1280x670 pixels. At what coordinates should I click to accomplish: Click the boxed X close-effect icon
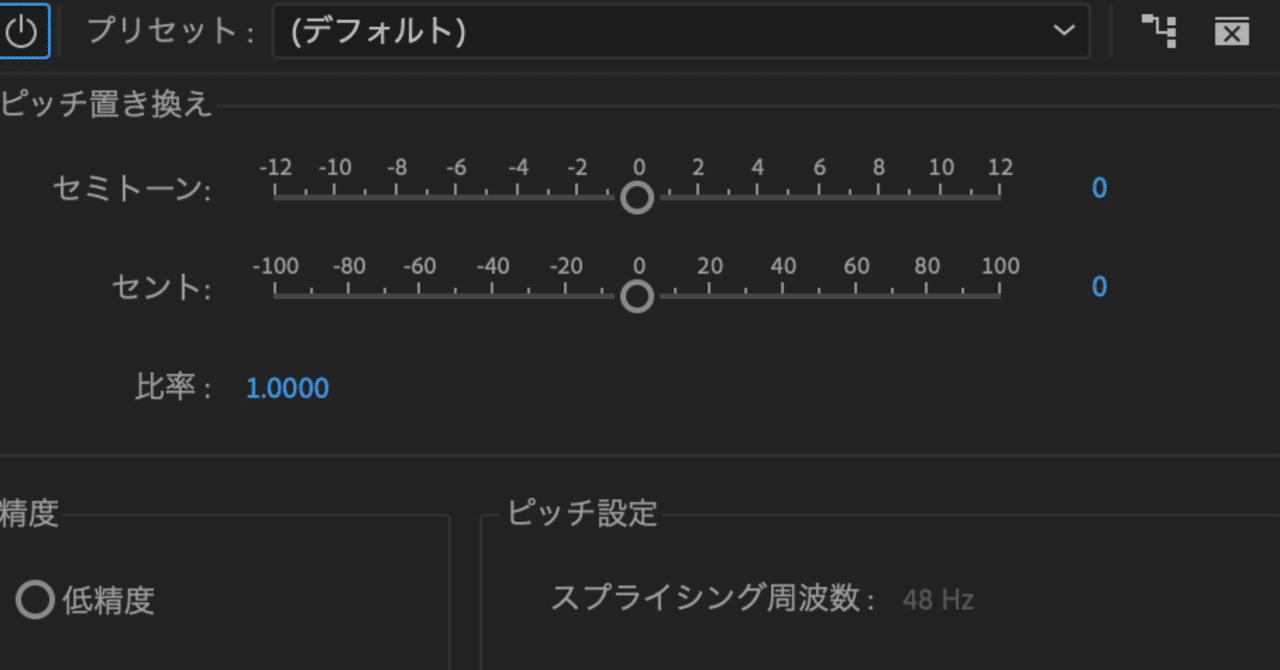1231,31
